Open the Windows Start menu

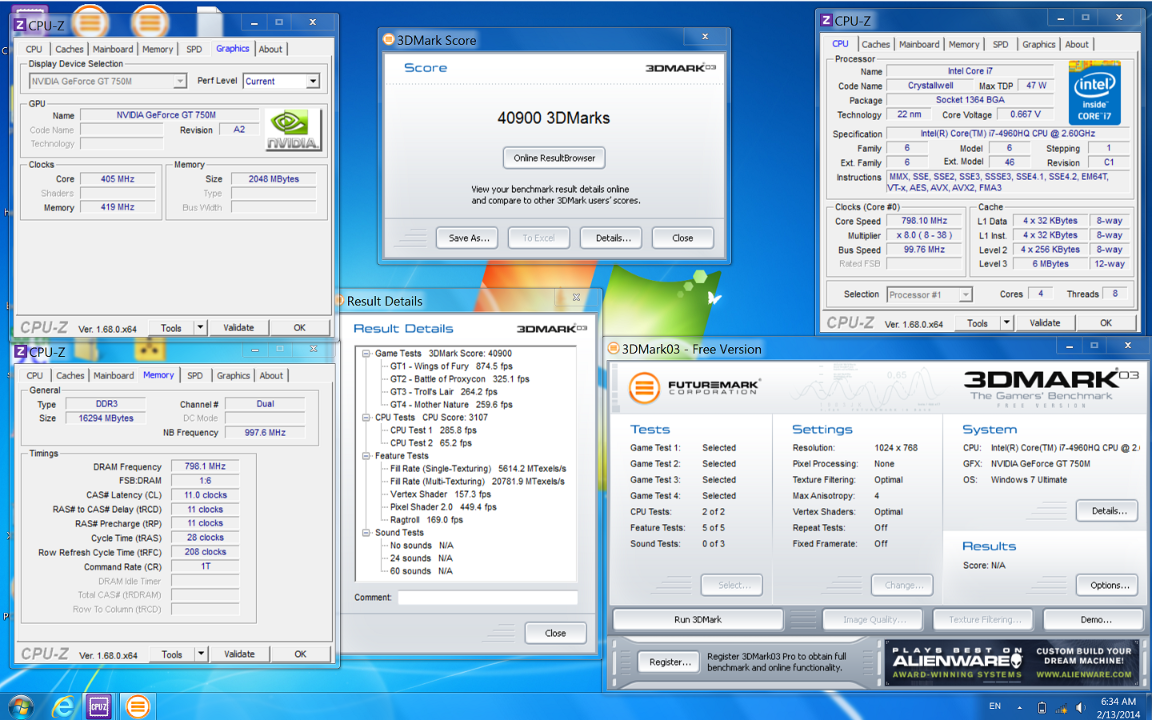pos(20,707)
